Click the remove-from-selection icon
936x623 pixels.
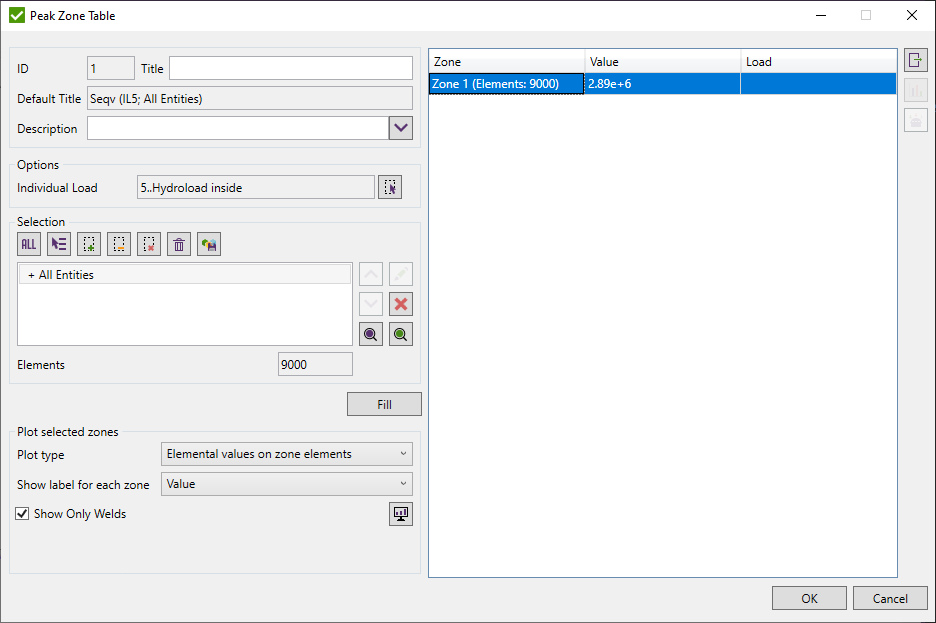pos(118,243)
